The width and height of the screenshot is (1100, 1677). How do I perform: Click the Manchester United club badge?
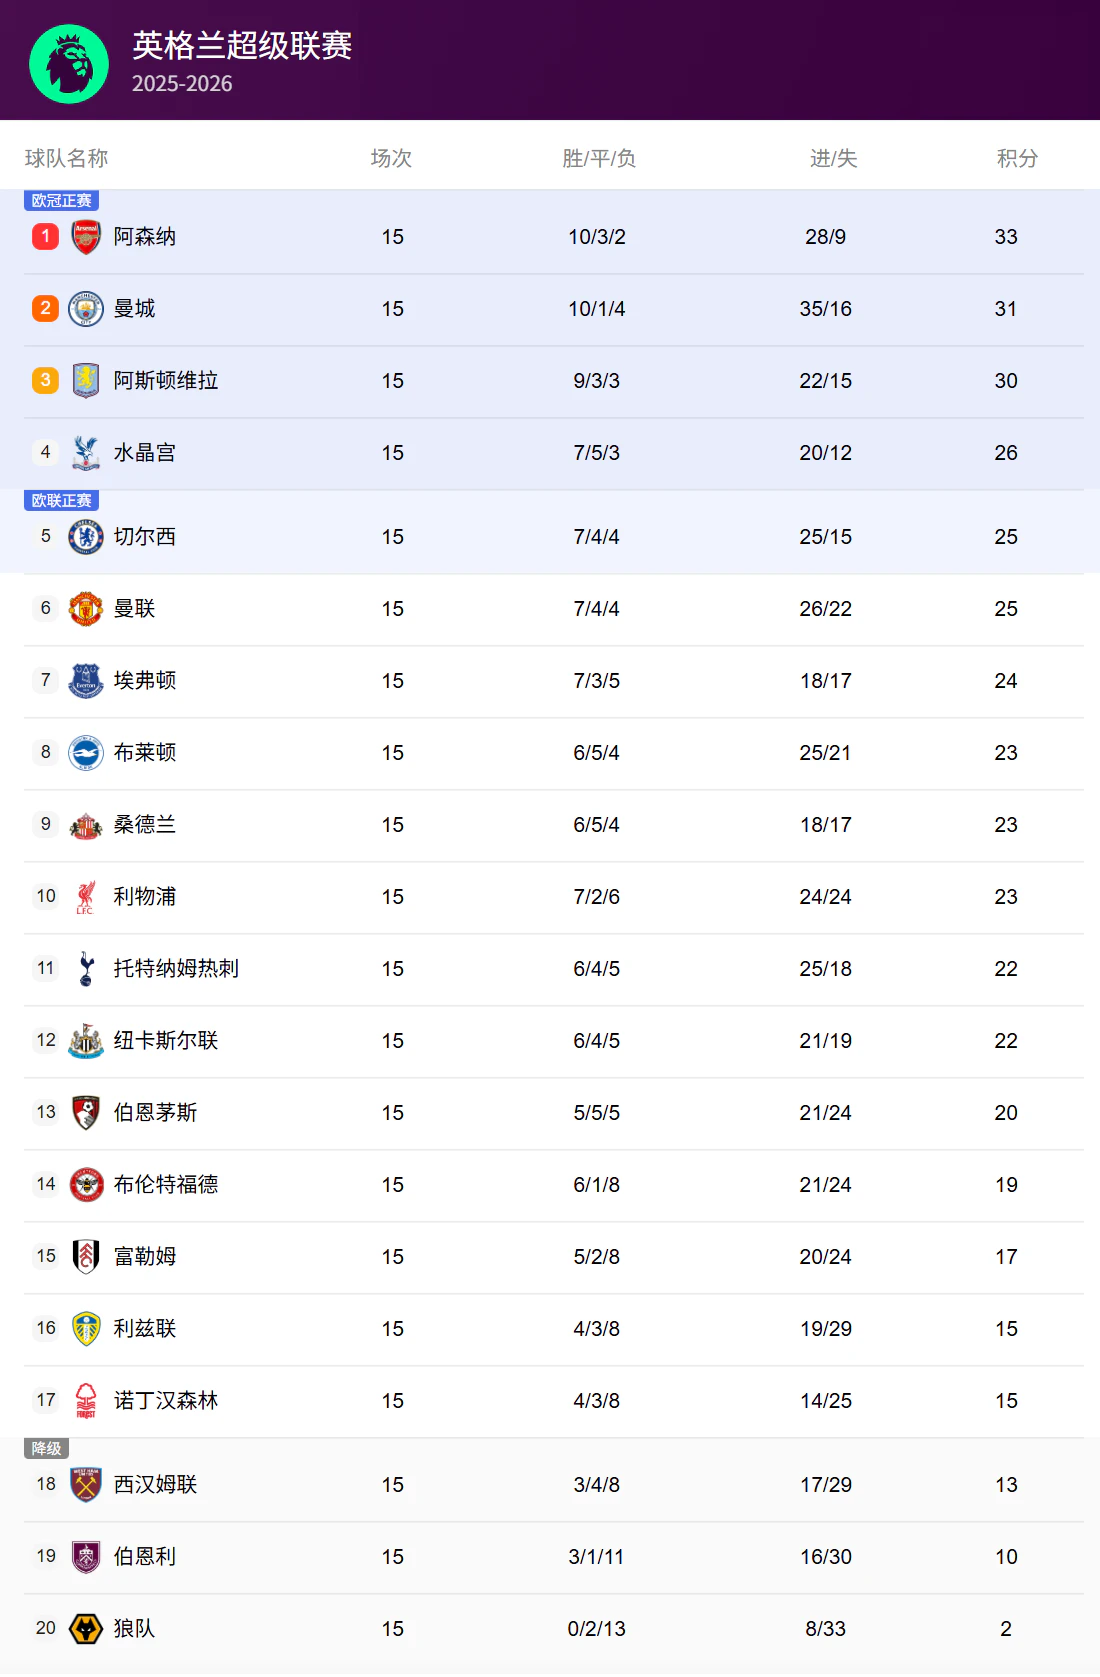(86, 609)
